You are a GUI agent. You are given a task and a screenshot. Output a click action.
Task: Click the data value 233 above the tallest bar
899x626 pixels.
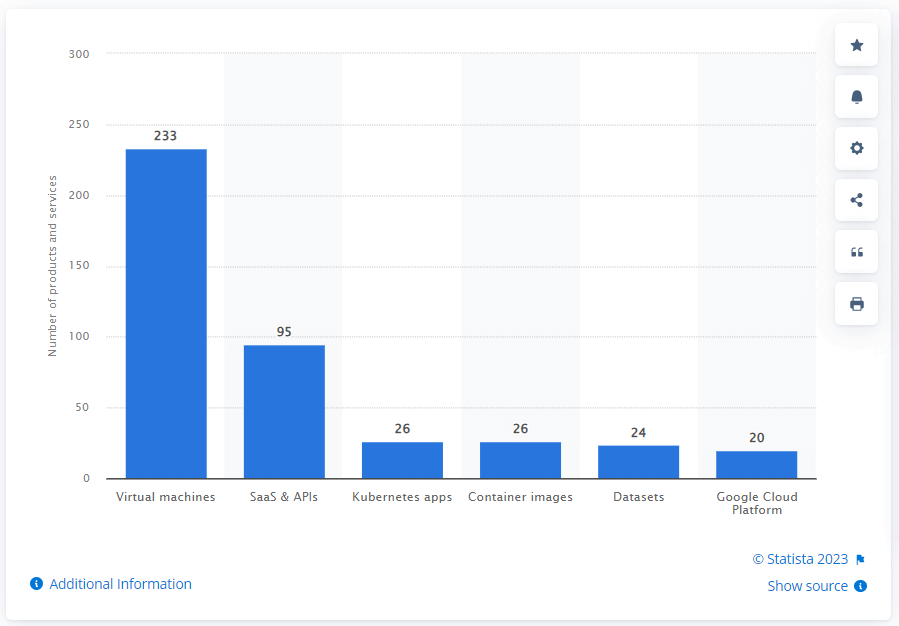pyautogui.click(x=165, y=135)
